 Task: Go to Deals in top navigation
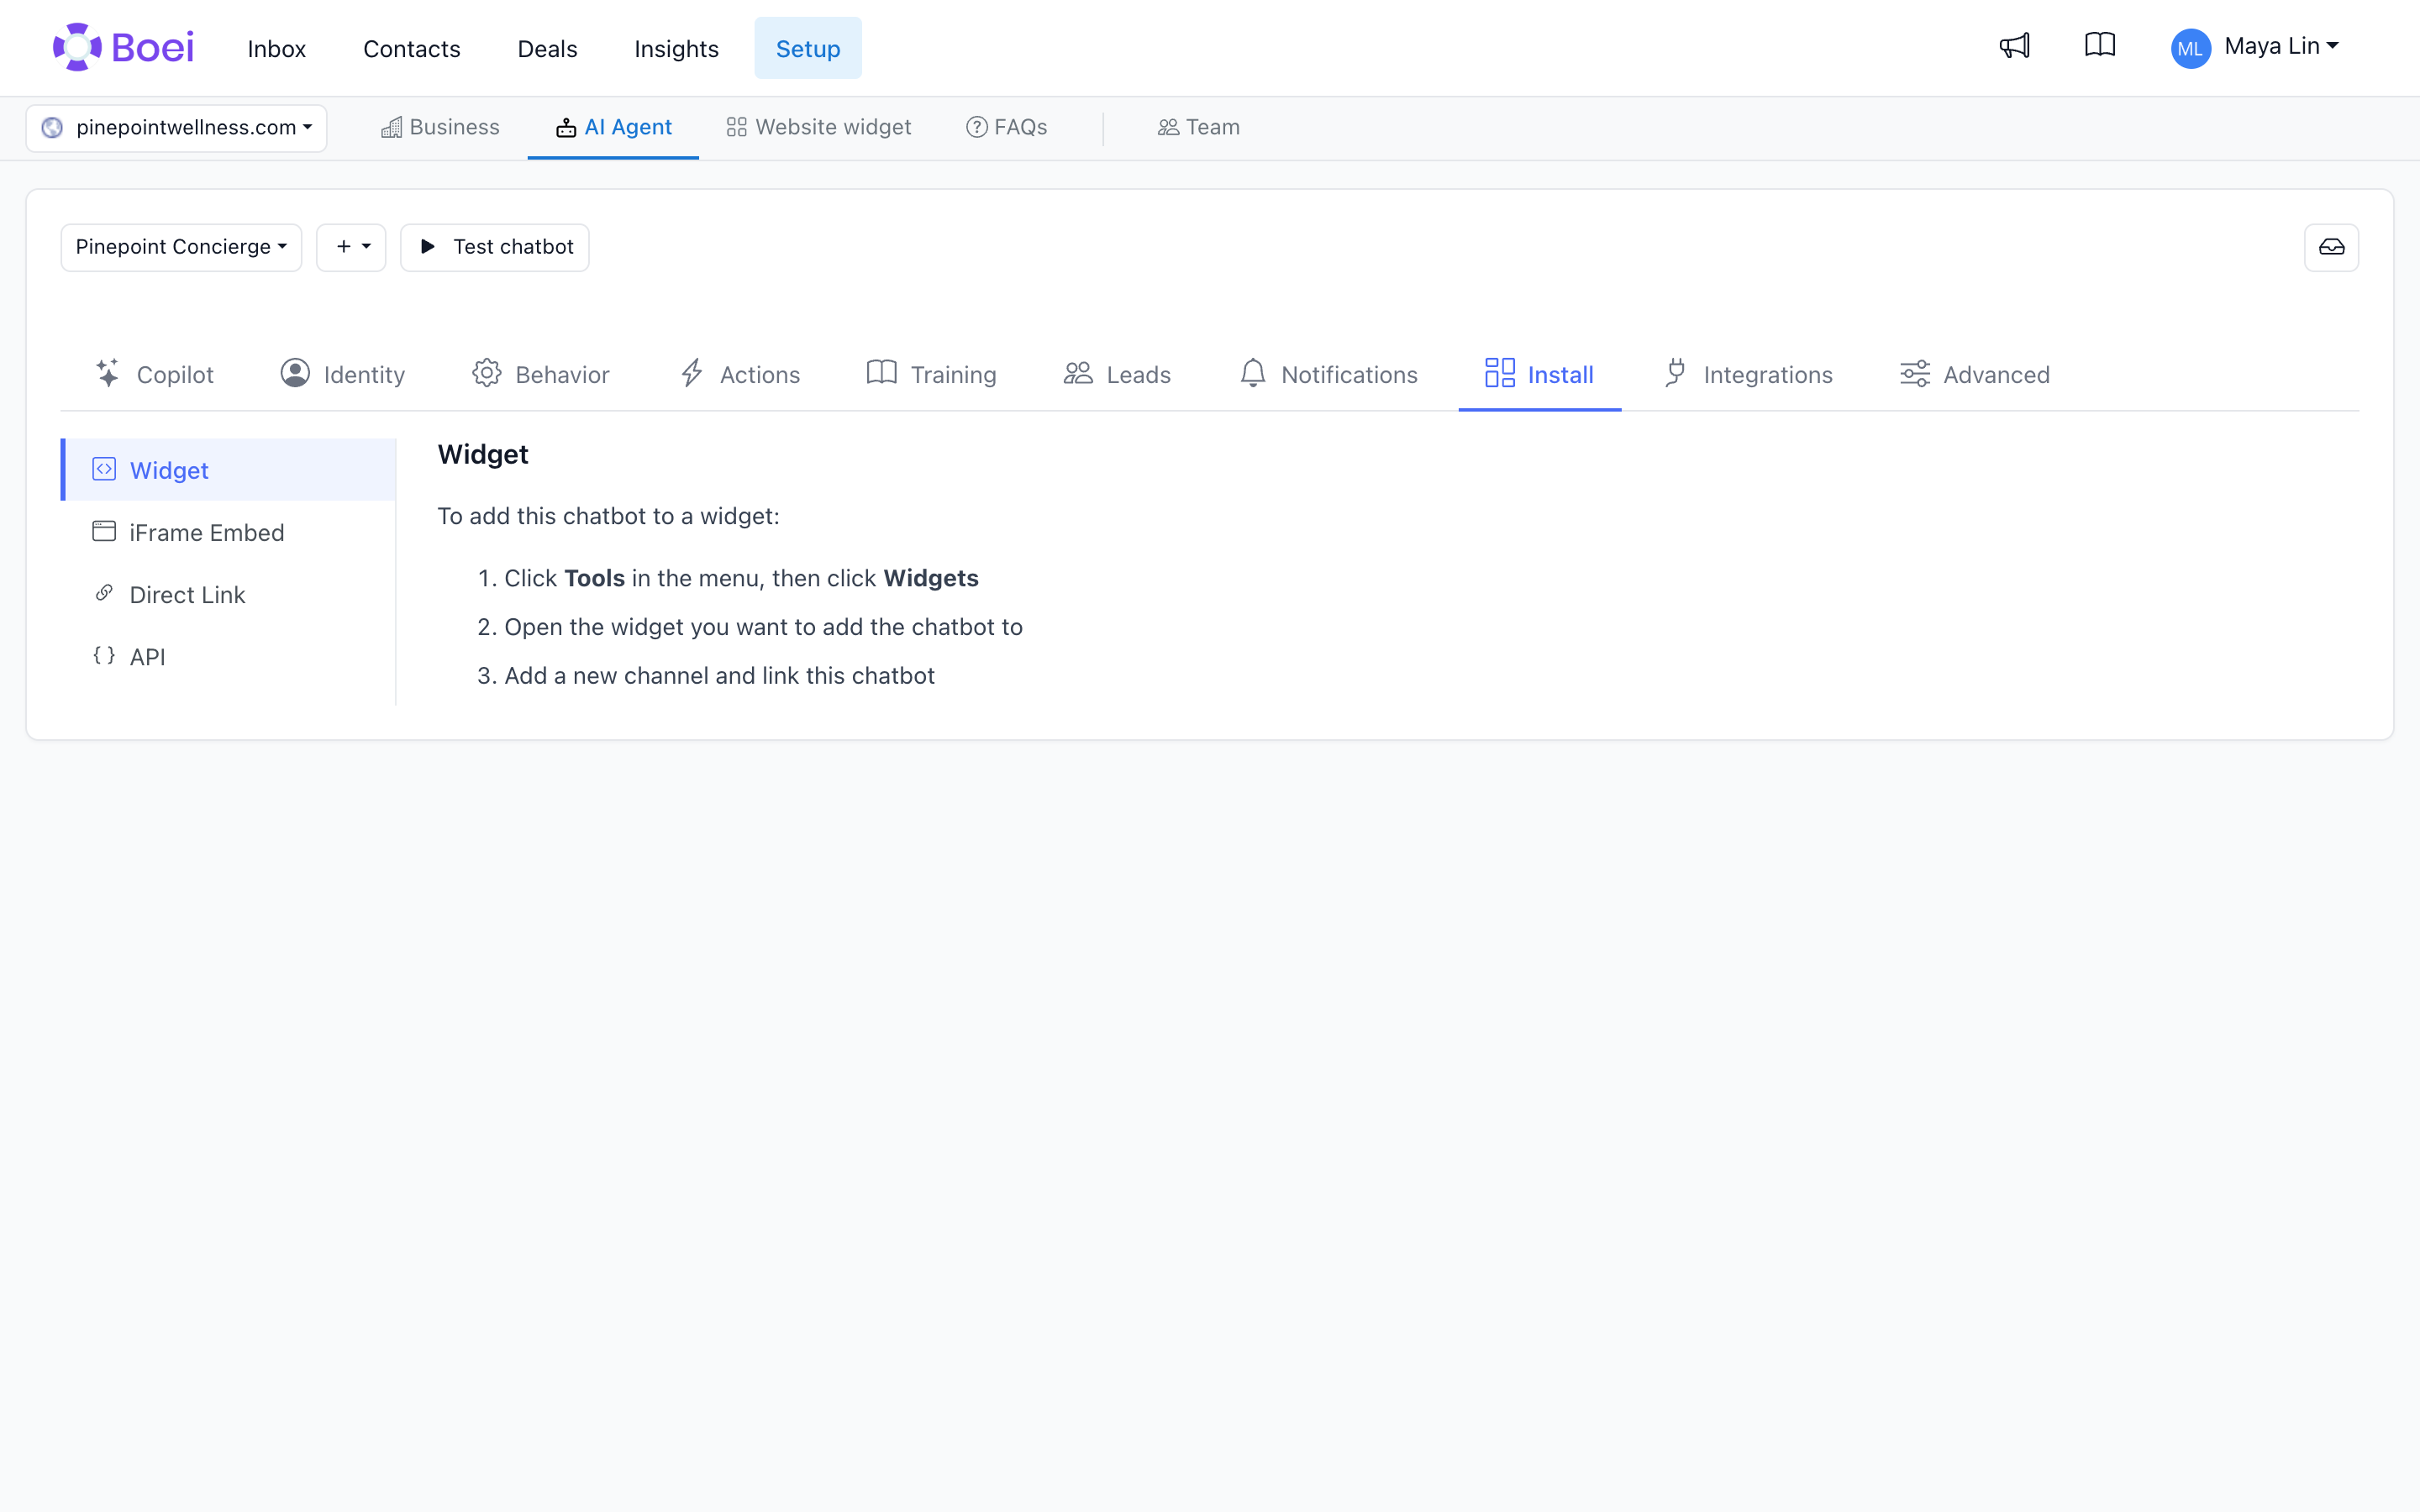(548, 48)
